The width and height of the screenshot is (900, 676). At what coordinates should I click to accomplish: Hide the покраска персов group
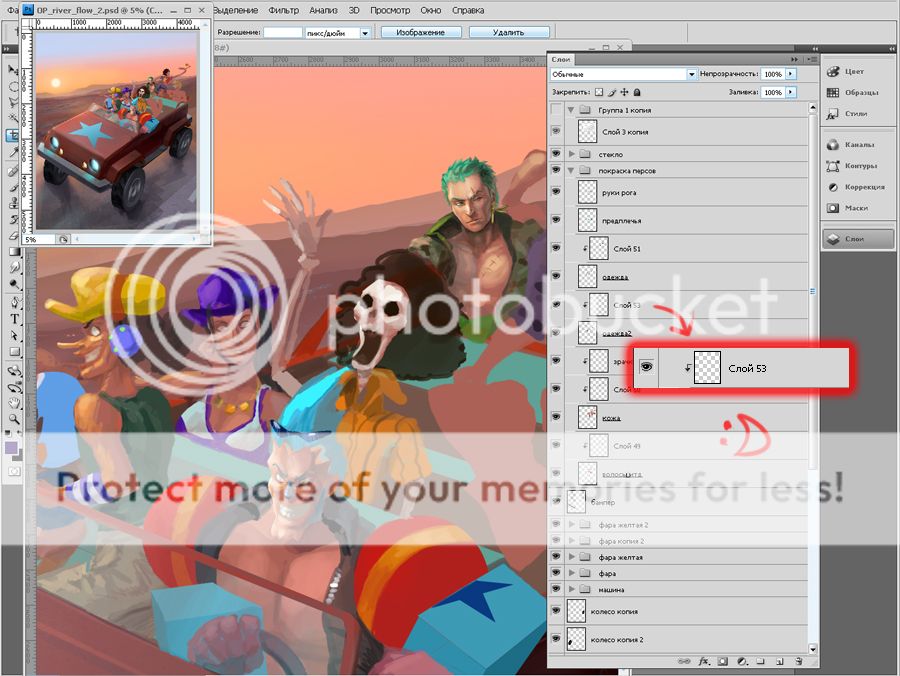click(x=556, y=170)
